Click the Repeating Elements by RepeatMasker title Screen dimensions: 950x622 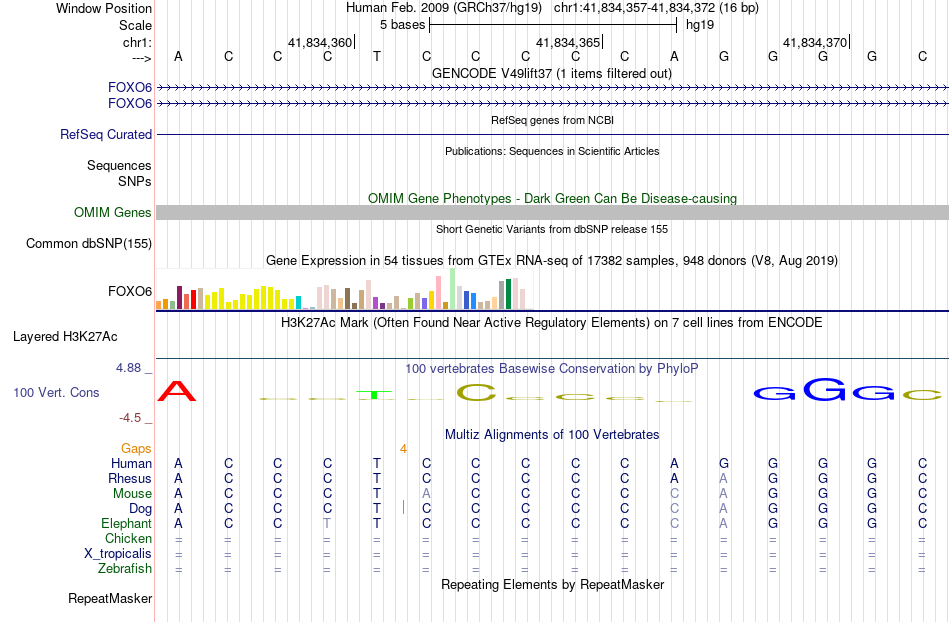(x=553, y=585)
